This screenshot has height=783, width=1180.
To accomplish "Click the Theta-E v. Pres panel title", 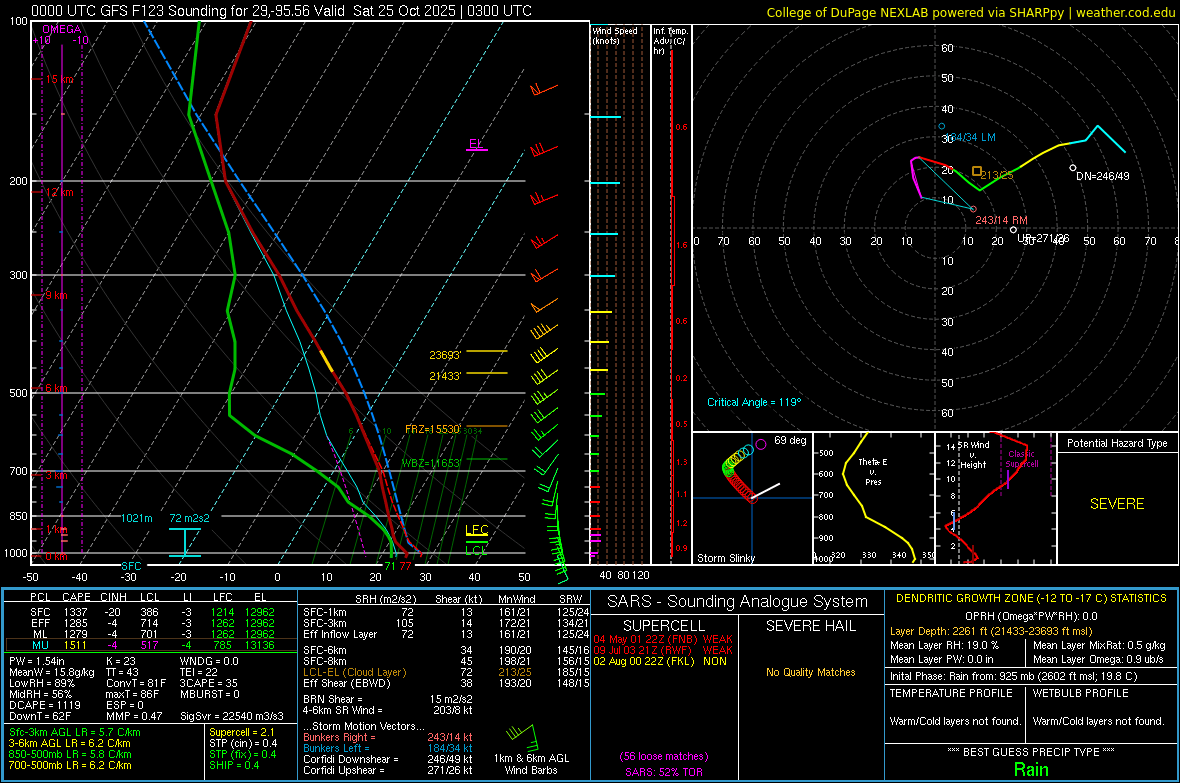I will point(873,471).
